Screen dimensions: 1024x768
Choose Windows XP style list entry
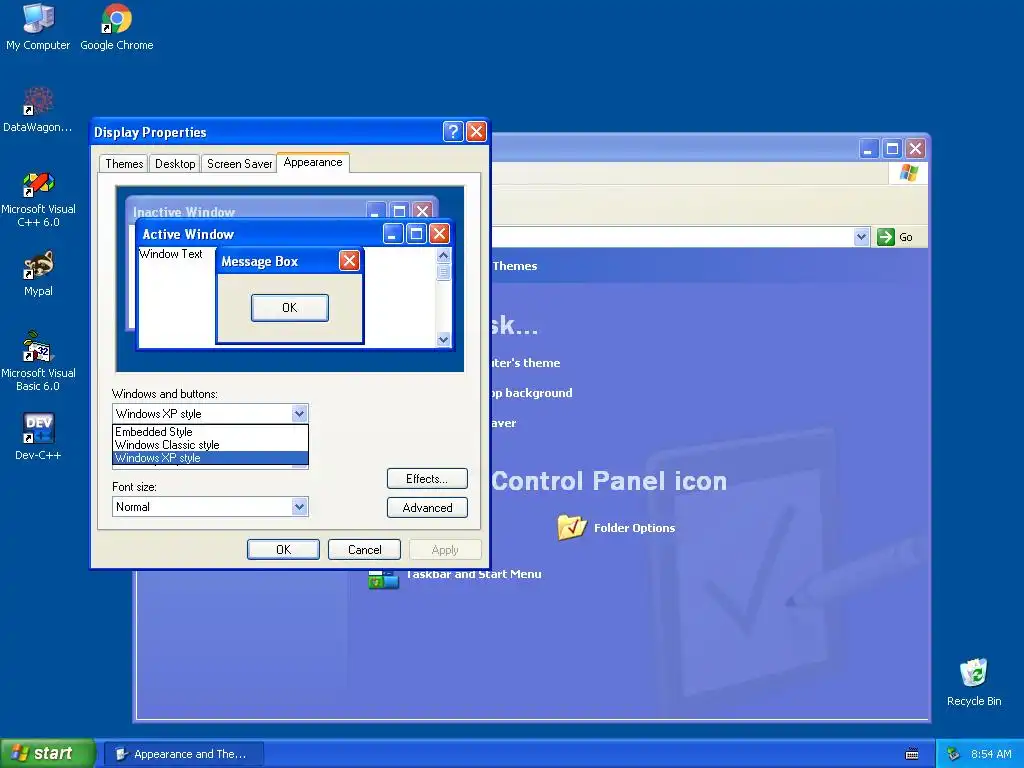210,458
